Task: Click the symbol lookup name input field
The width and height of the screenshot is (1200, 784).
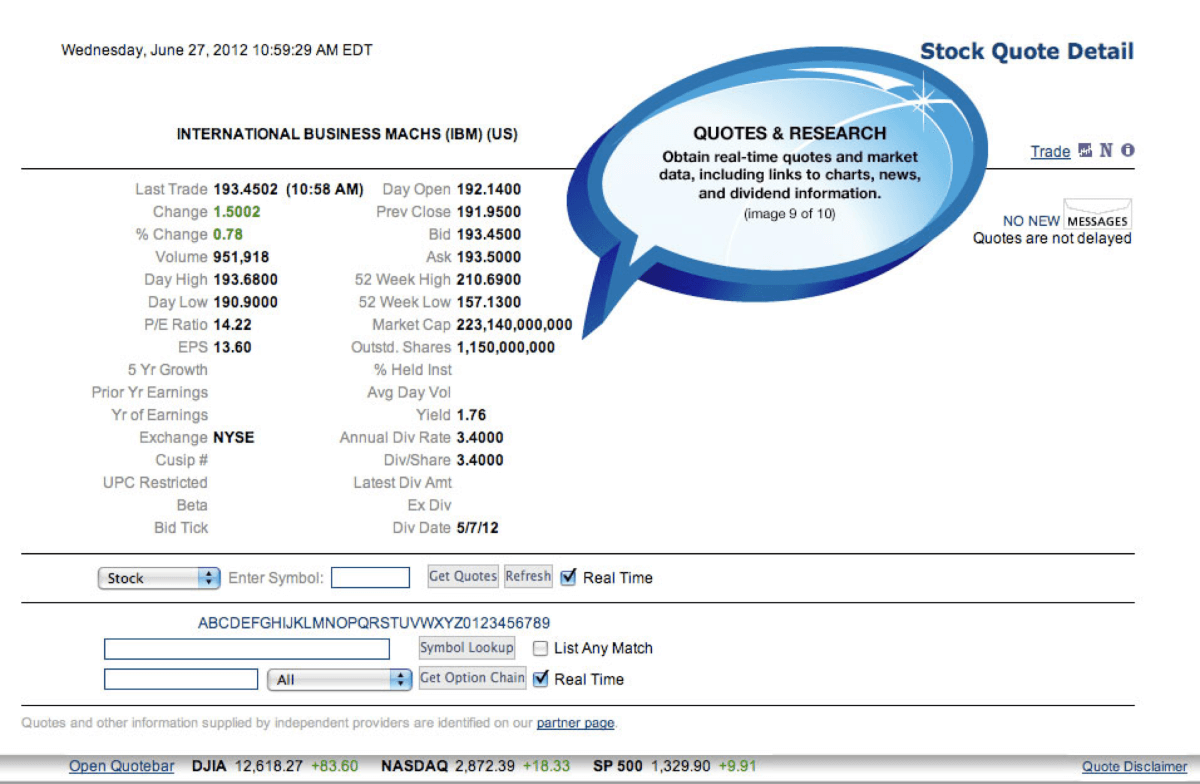Action: [x=247, y=649]
